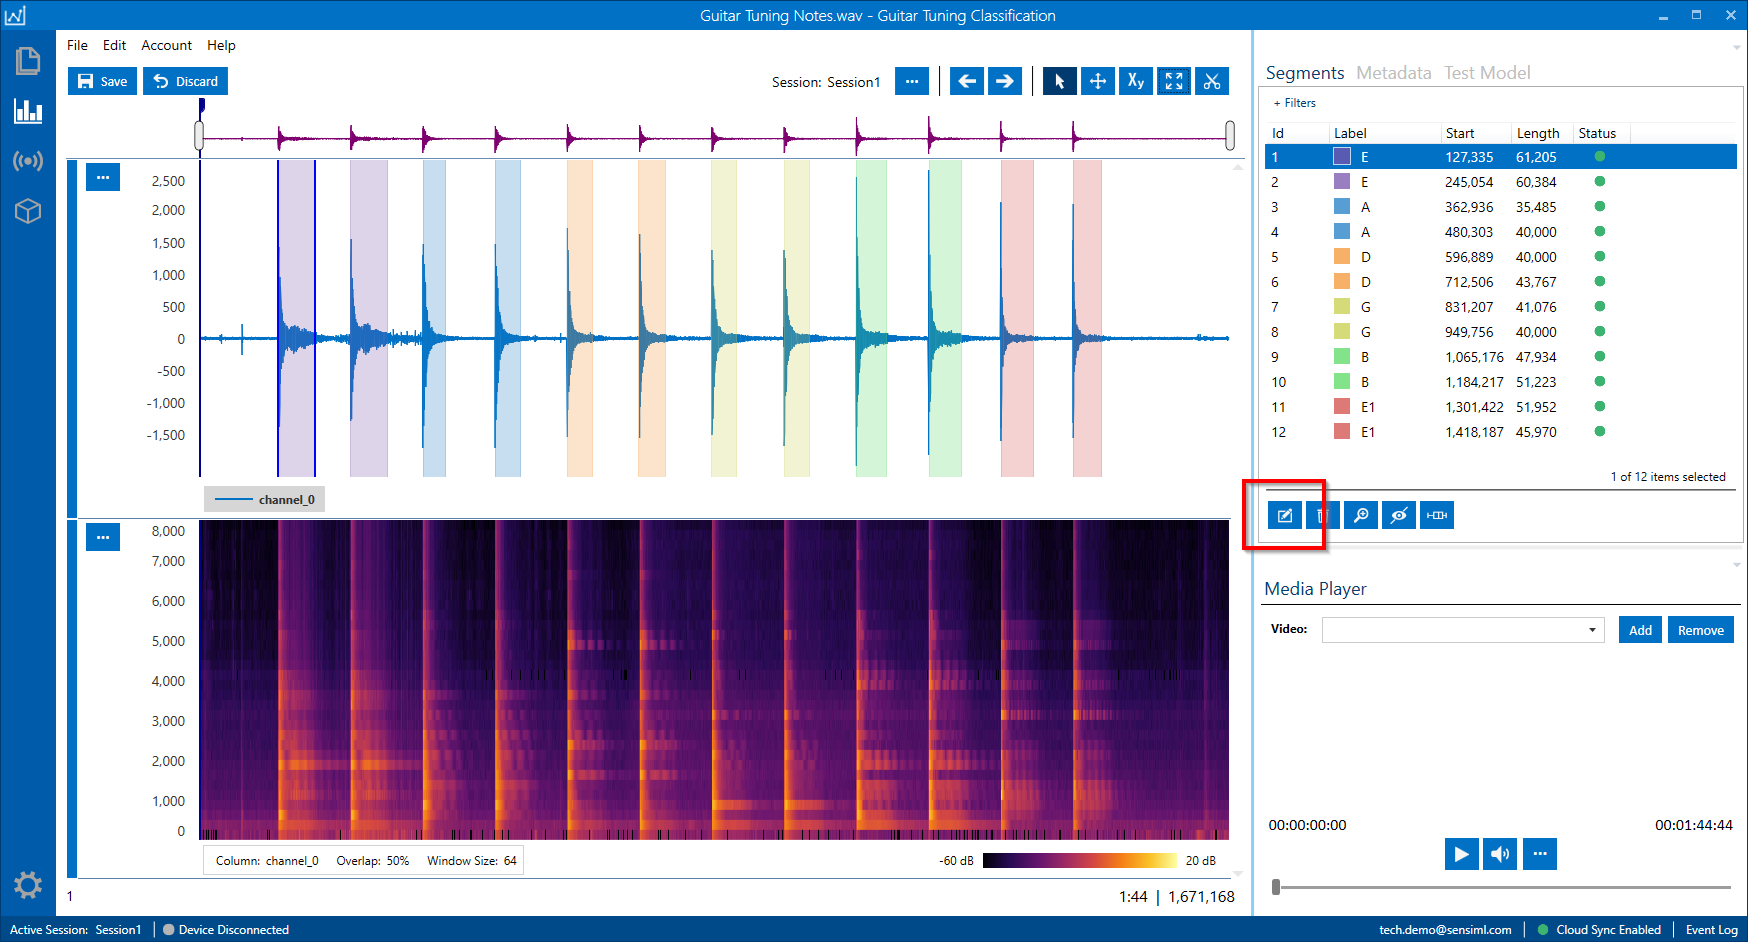
Task: Click the edit segment pencil icon
Action: pos(1285,515)
